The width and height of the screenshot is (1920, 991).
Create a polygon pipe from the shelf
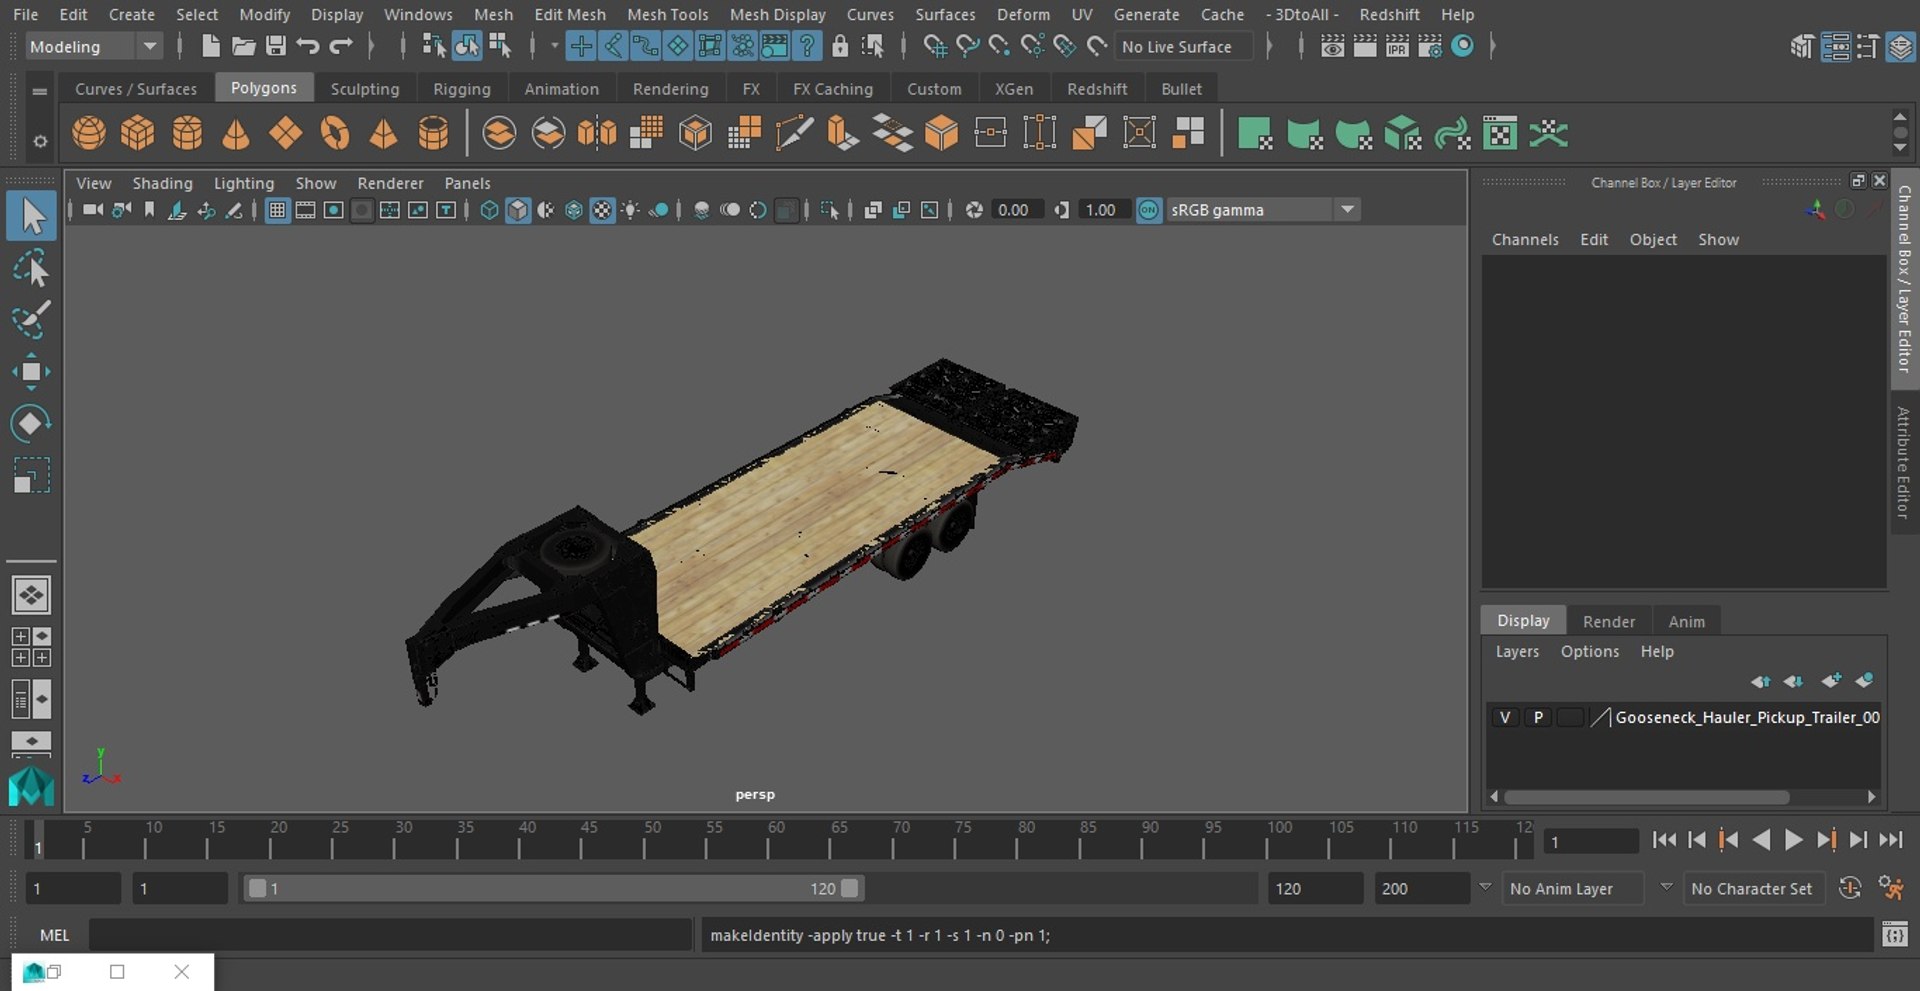pos(433,133)
